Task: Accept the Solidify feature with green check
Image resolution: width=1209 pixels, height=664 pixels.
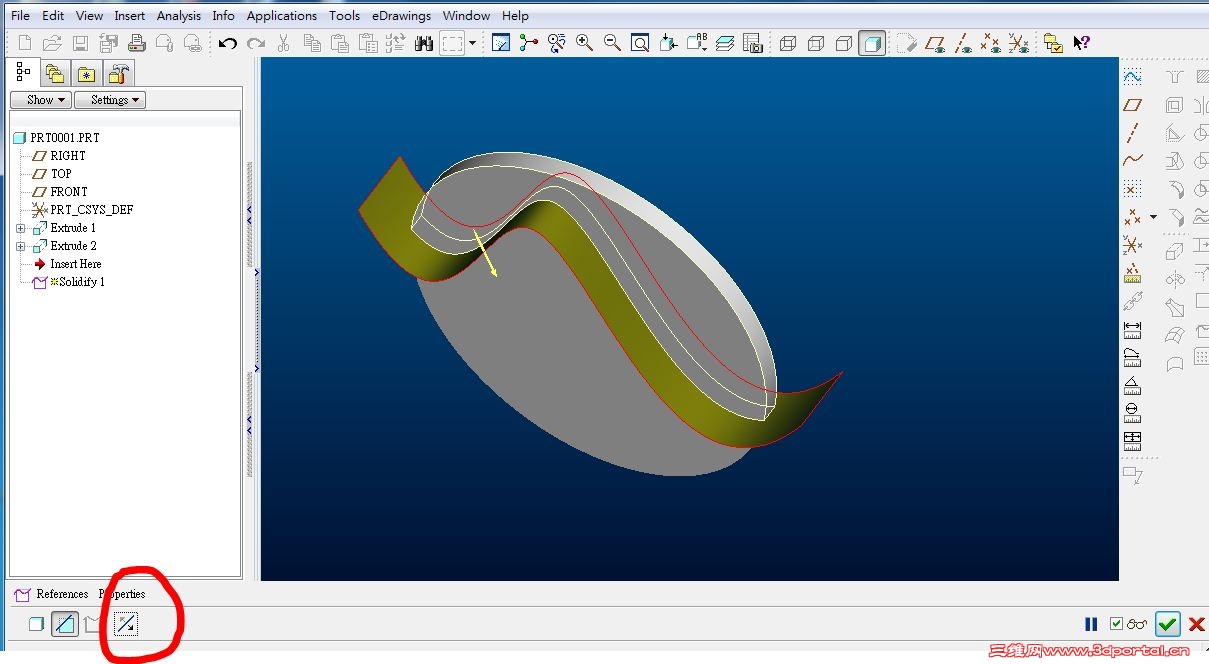Action: click(1167, 624)
